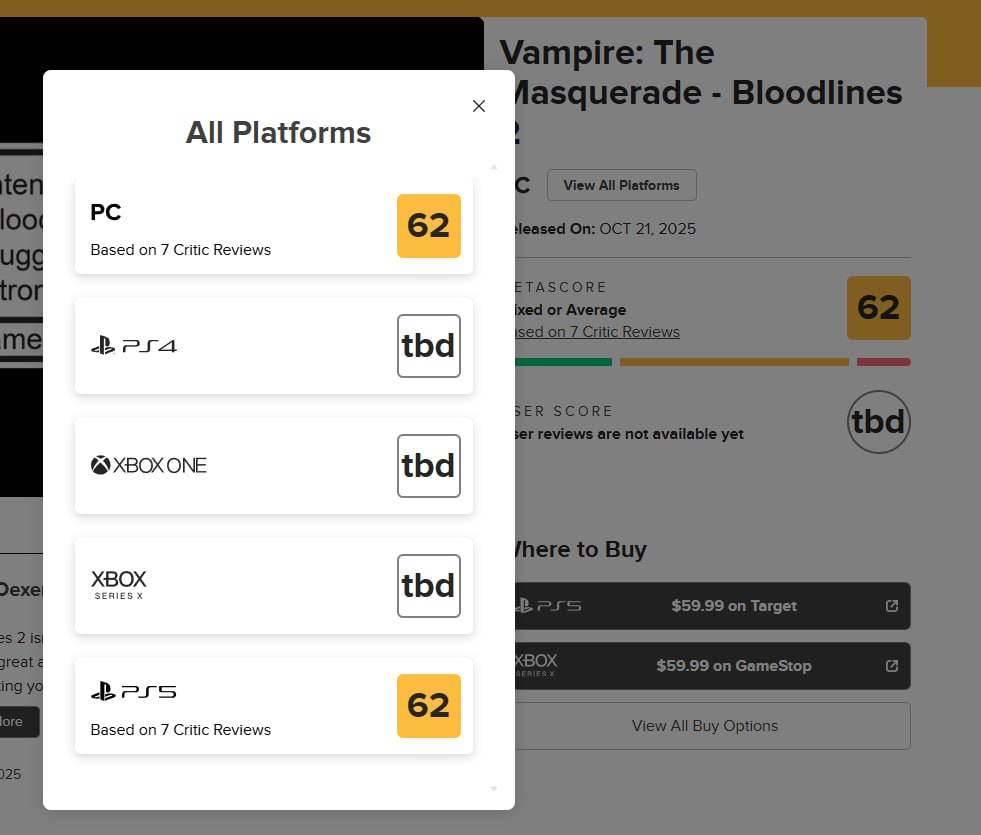Click the Xbox One logo
981x835 pixels.
149,465
